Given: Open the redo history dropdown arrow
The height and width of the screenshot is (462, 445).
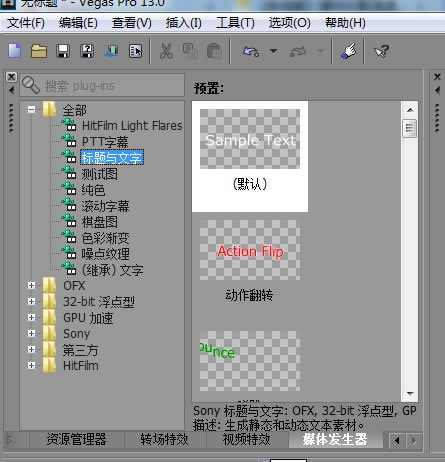Looking at the screenshot, I should pos(320,51).
